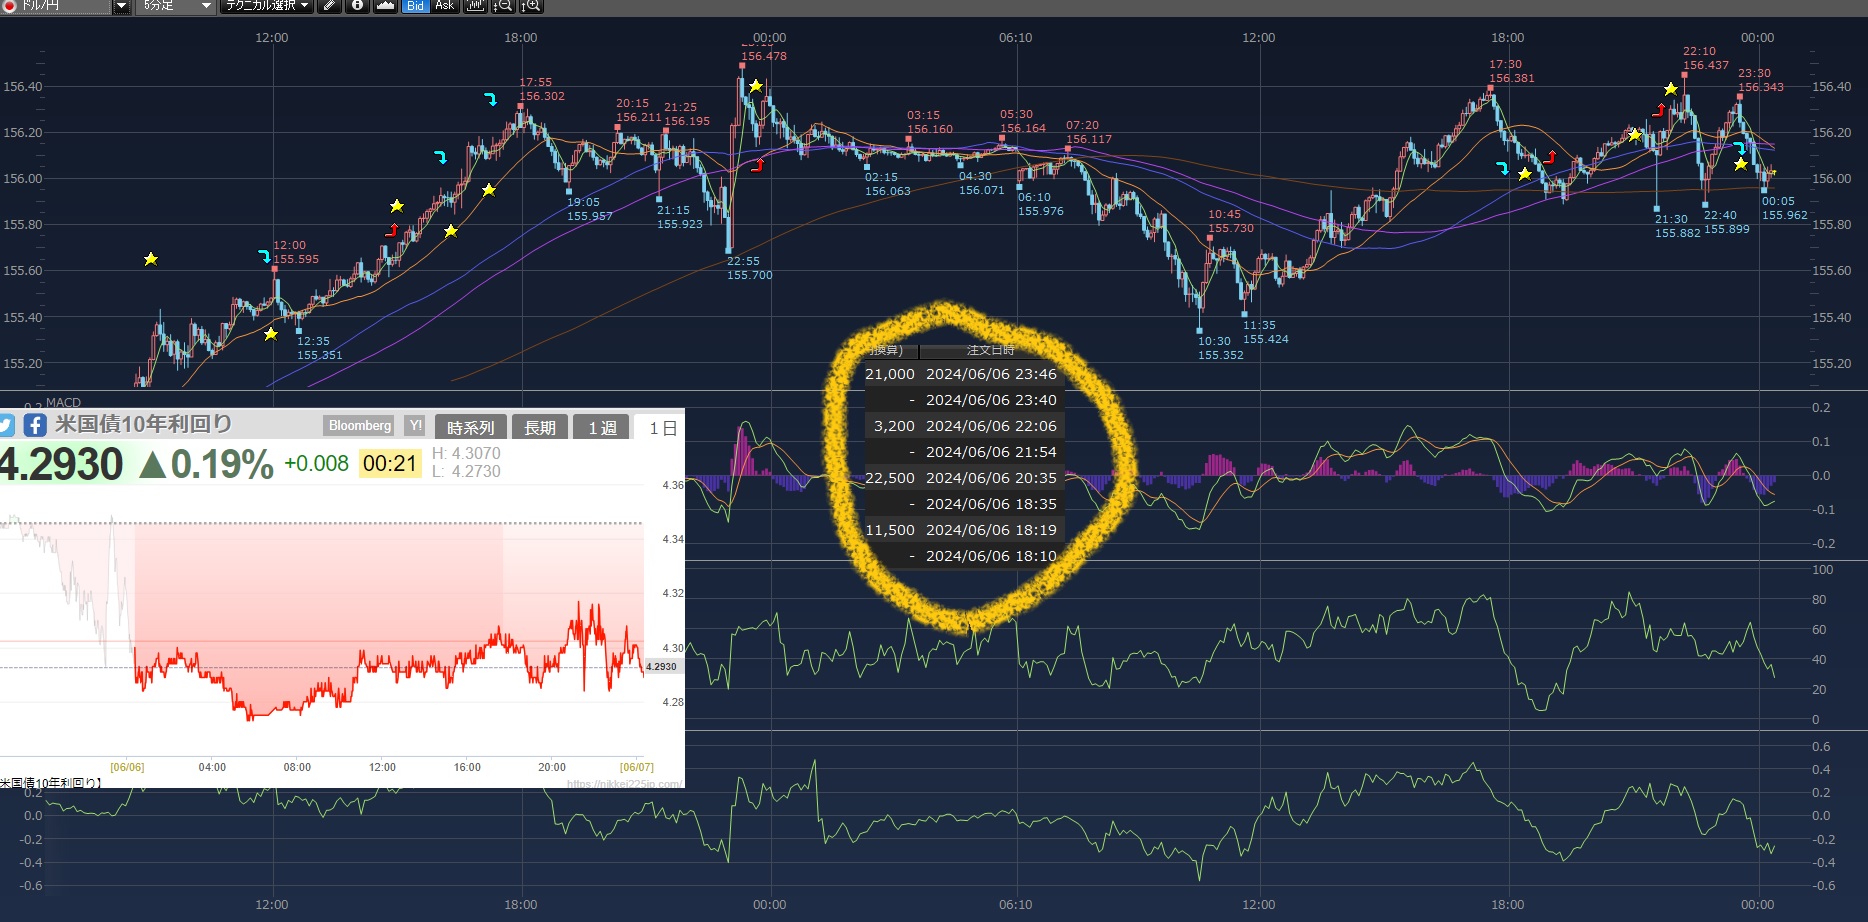Share bond yield on Facebook

point(35,425)
